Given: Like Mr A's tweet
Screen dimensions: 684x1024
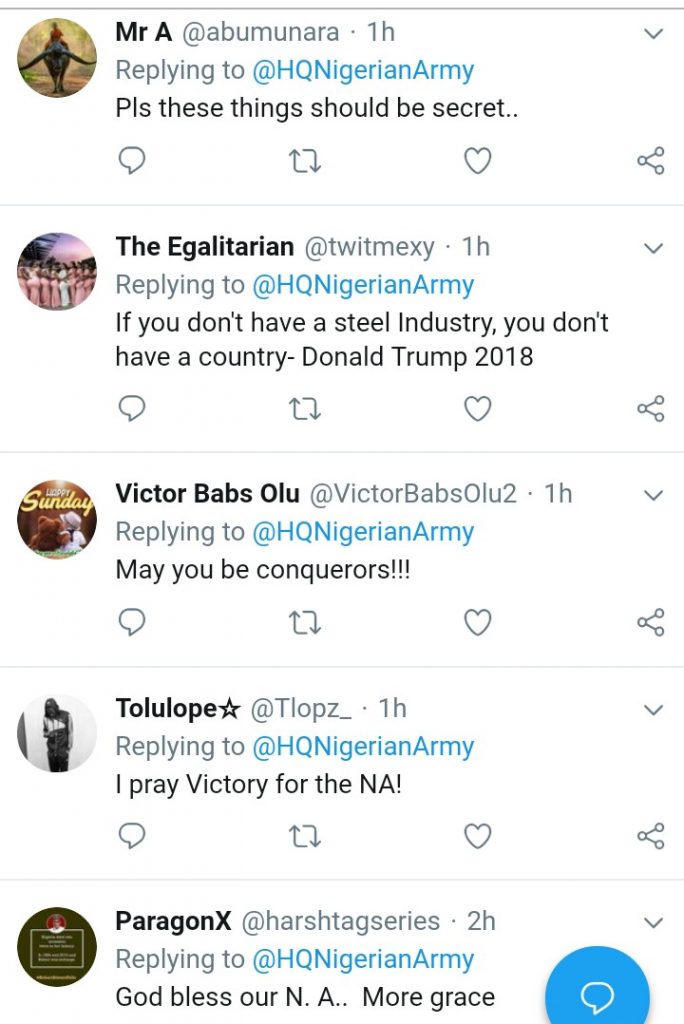Looking at the screenshot, I should (478, 160).
